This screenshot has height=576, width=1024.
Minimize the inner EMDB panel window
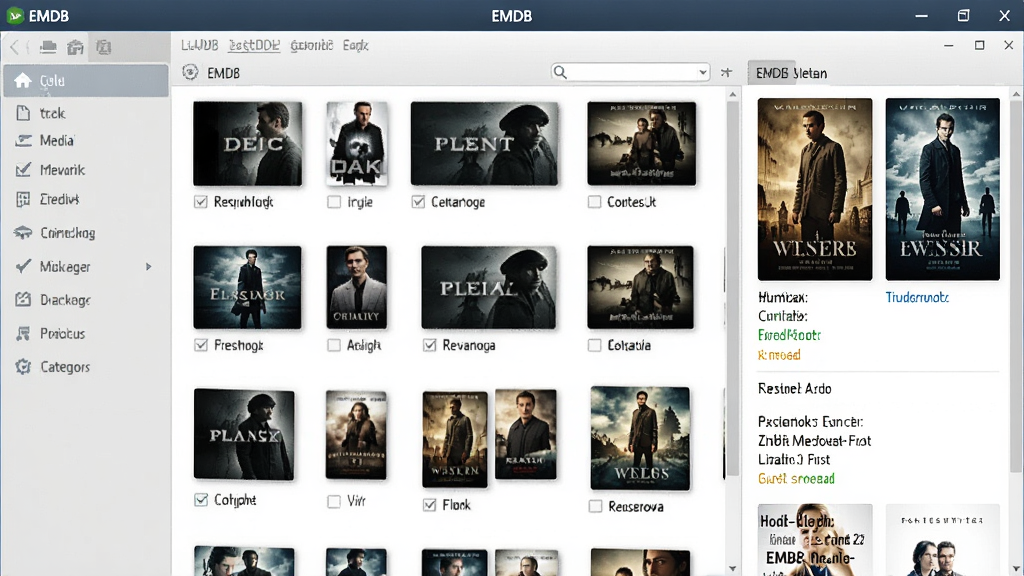pyautogui.click(x=948, y=45)
